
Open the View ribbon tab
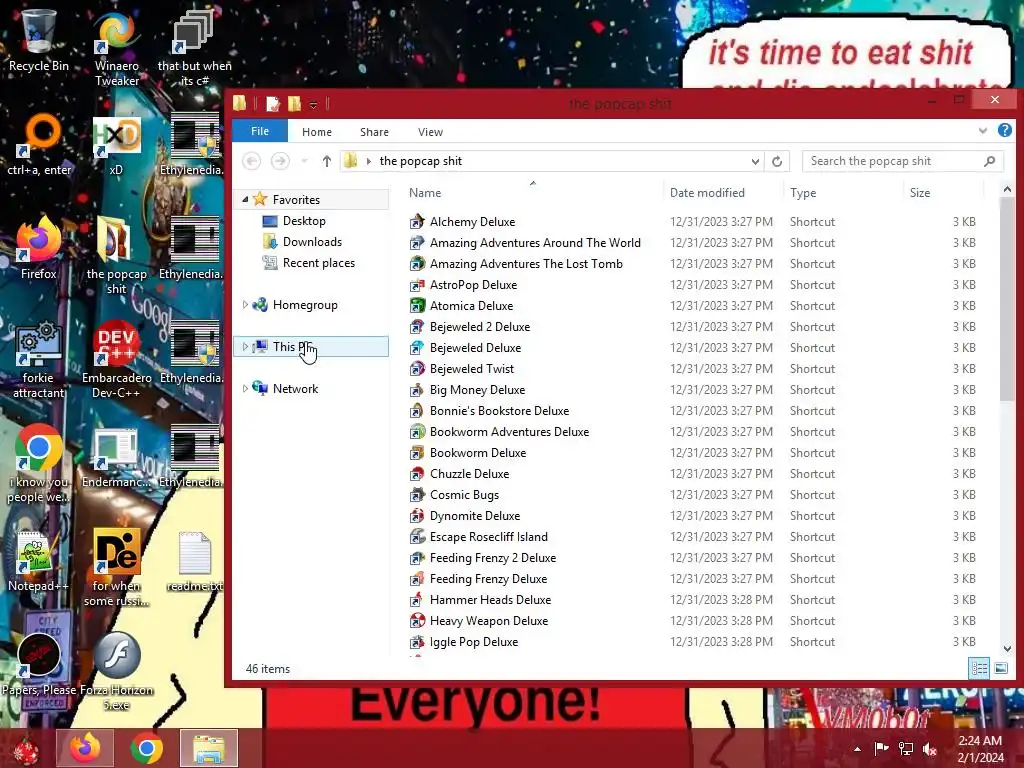click(x=430, y=132)
